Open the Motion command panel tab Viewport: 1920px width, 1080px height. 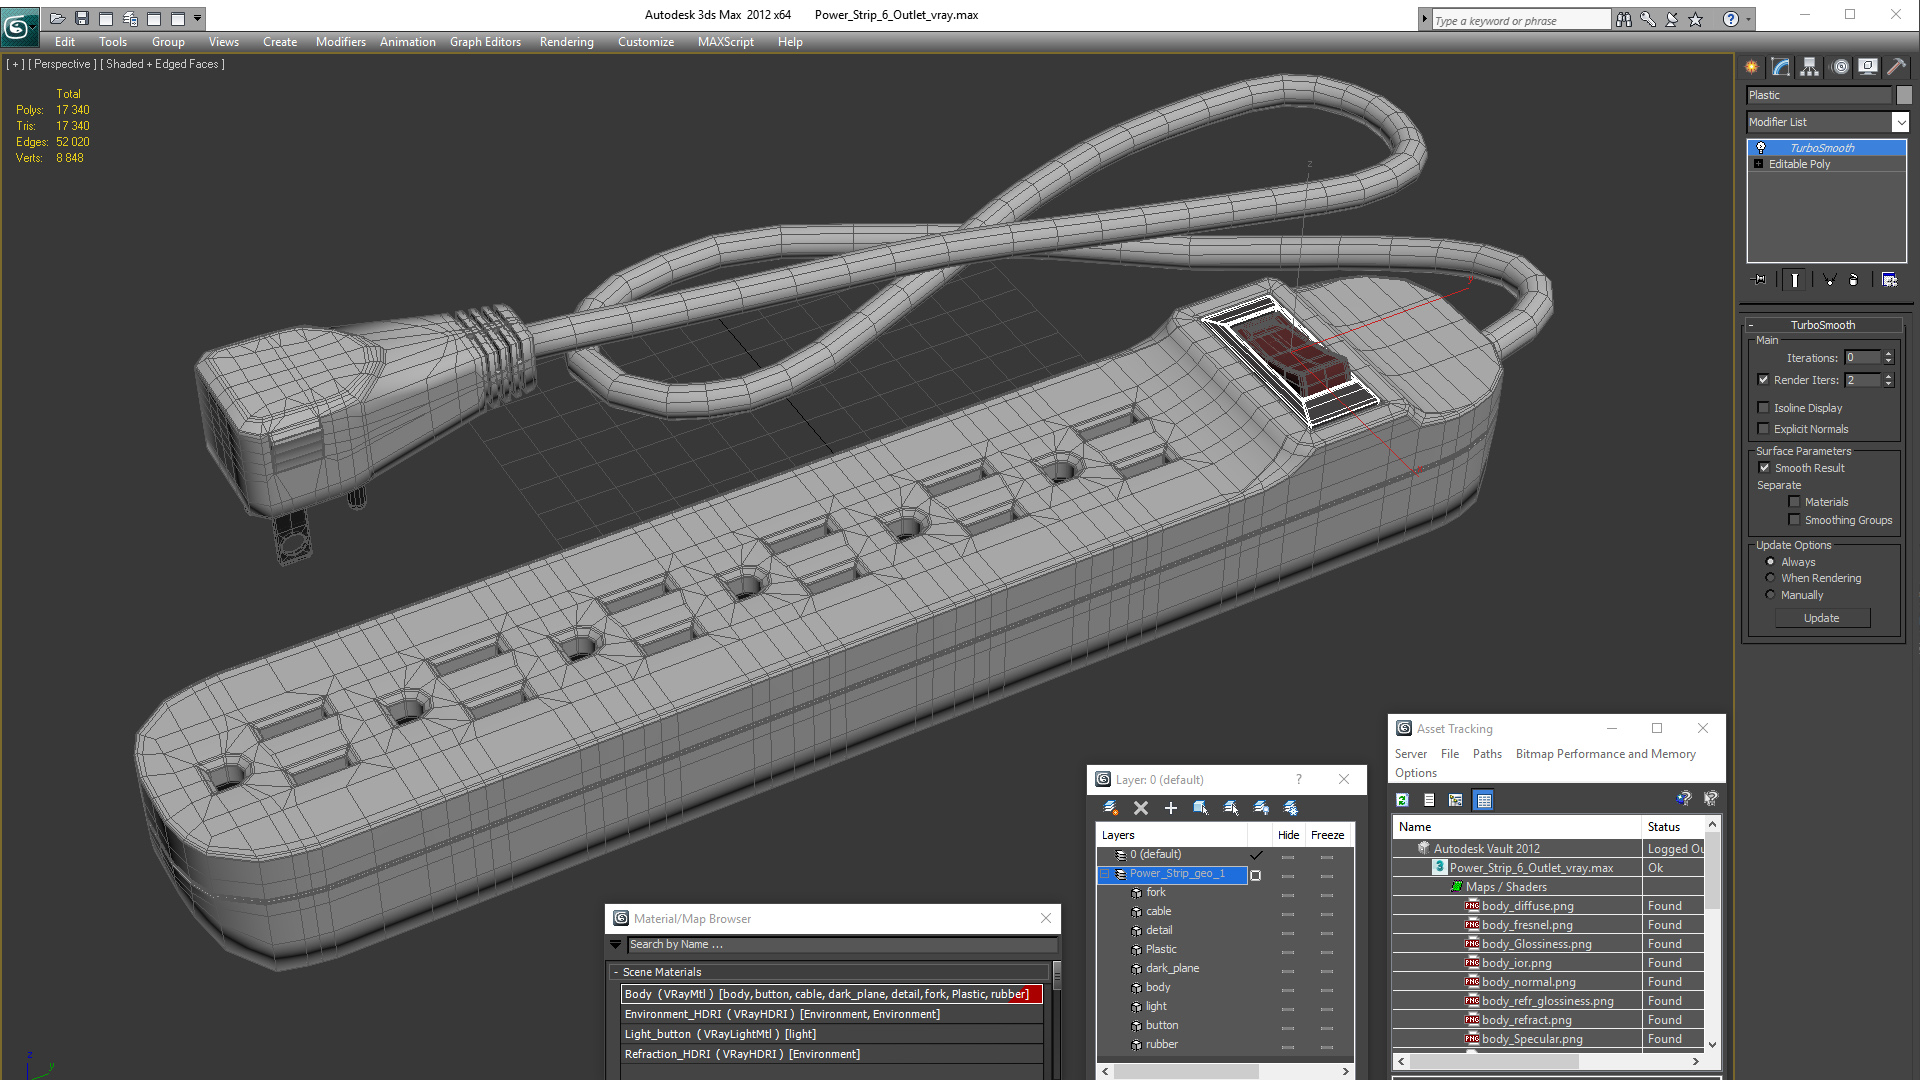point(1840,67)
